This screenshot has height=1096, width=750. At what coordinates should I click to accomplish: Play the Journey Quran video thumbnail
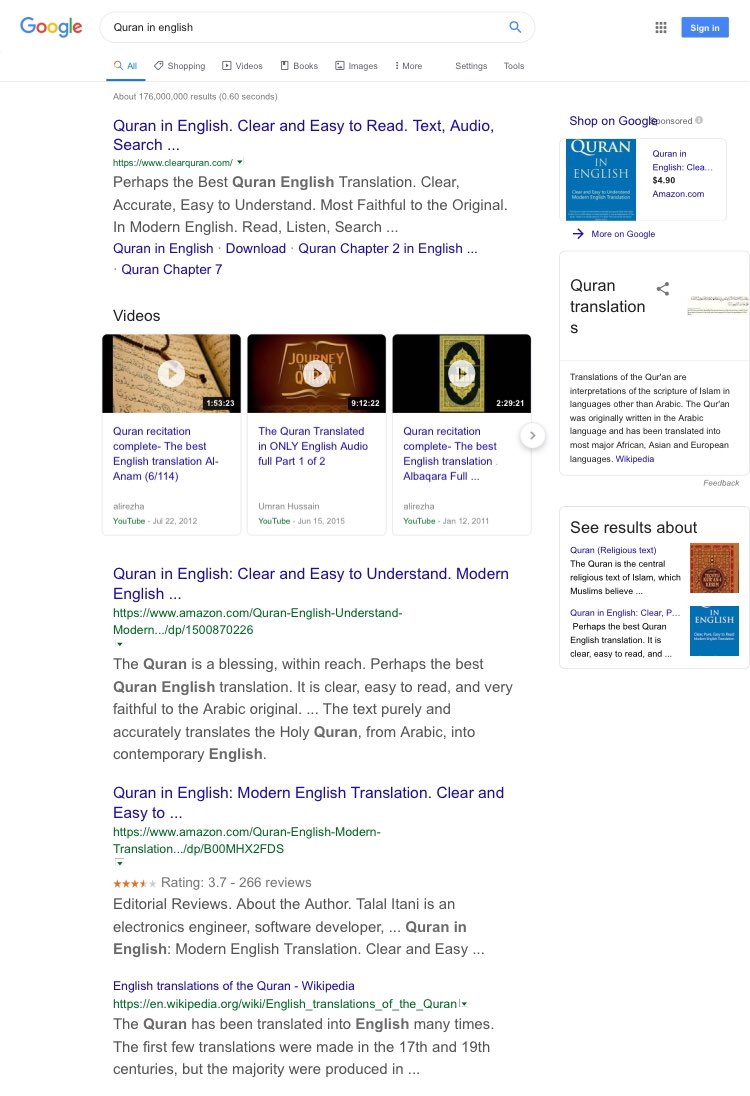(x=317, y=373)
